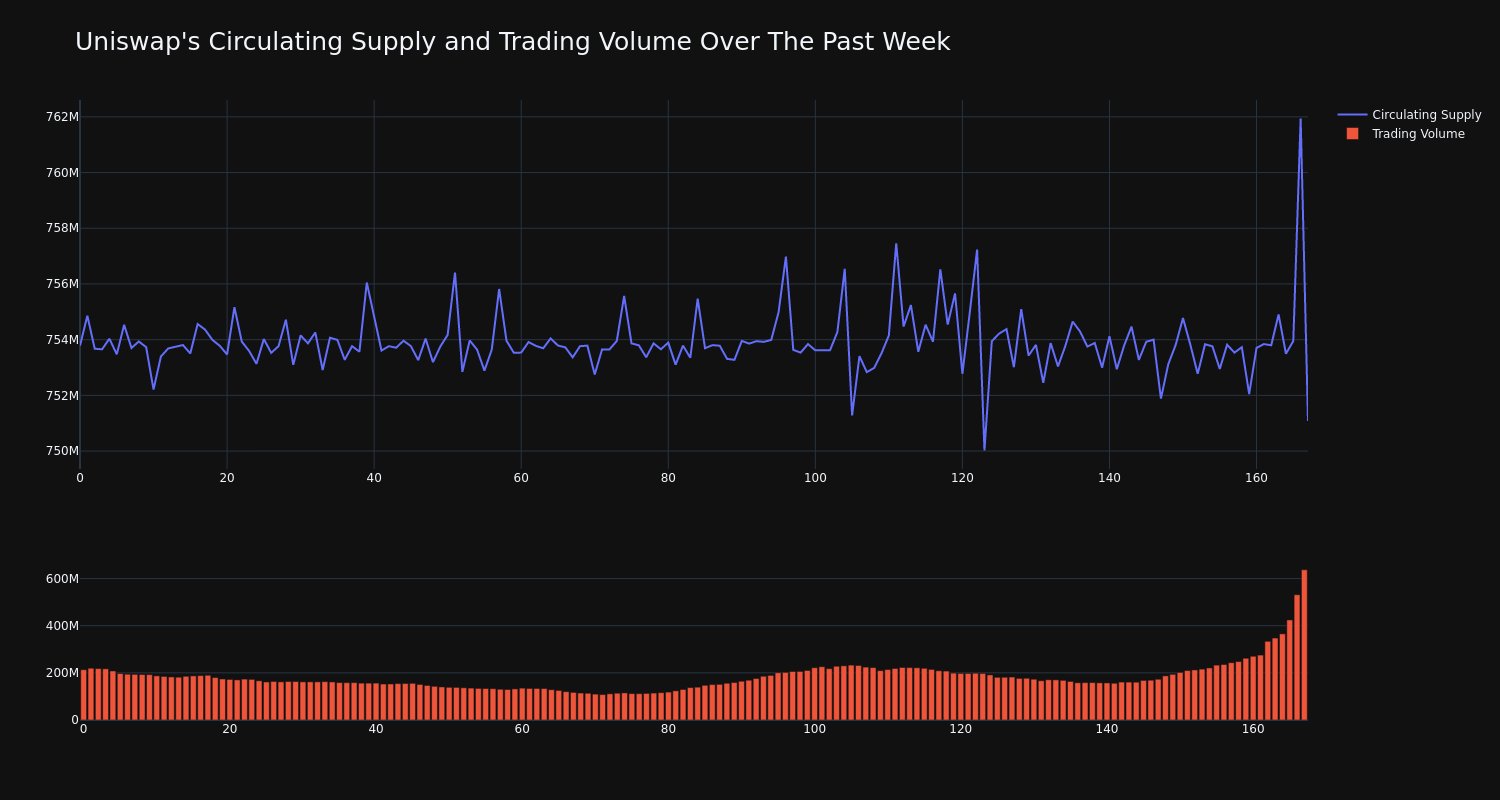The image size is (1500, 800).
Task: Click the 758M y-axis label
Action: pos(62,228)
